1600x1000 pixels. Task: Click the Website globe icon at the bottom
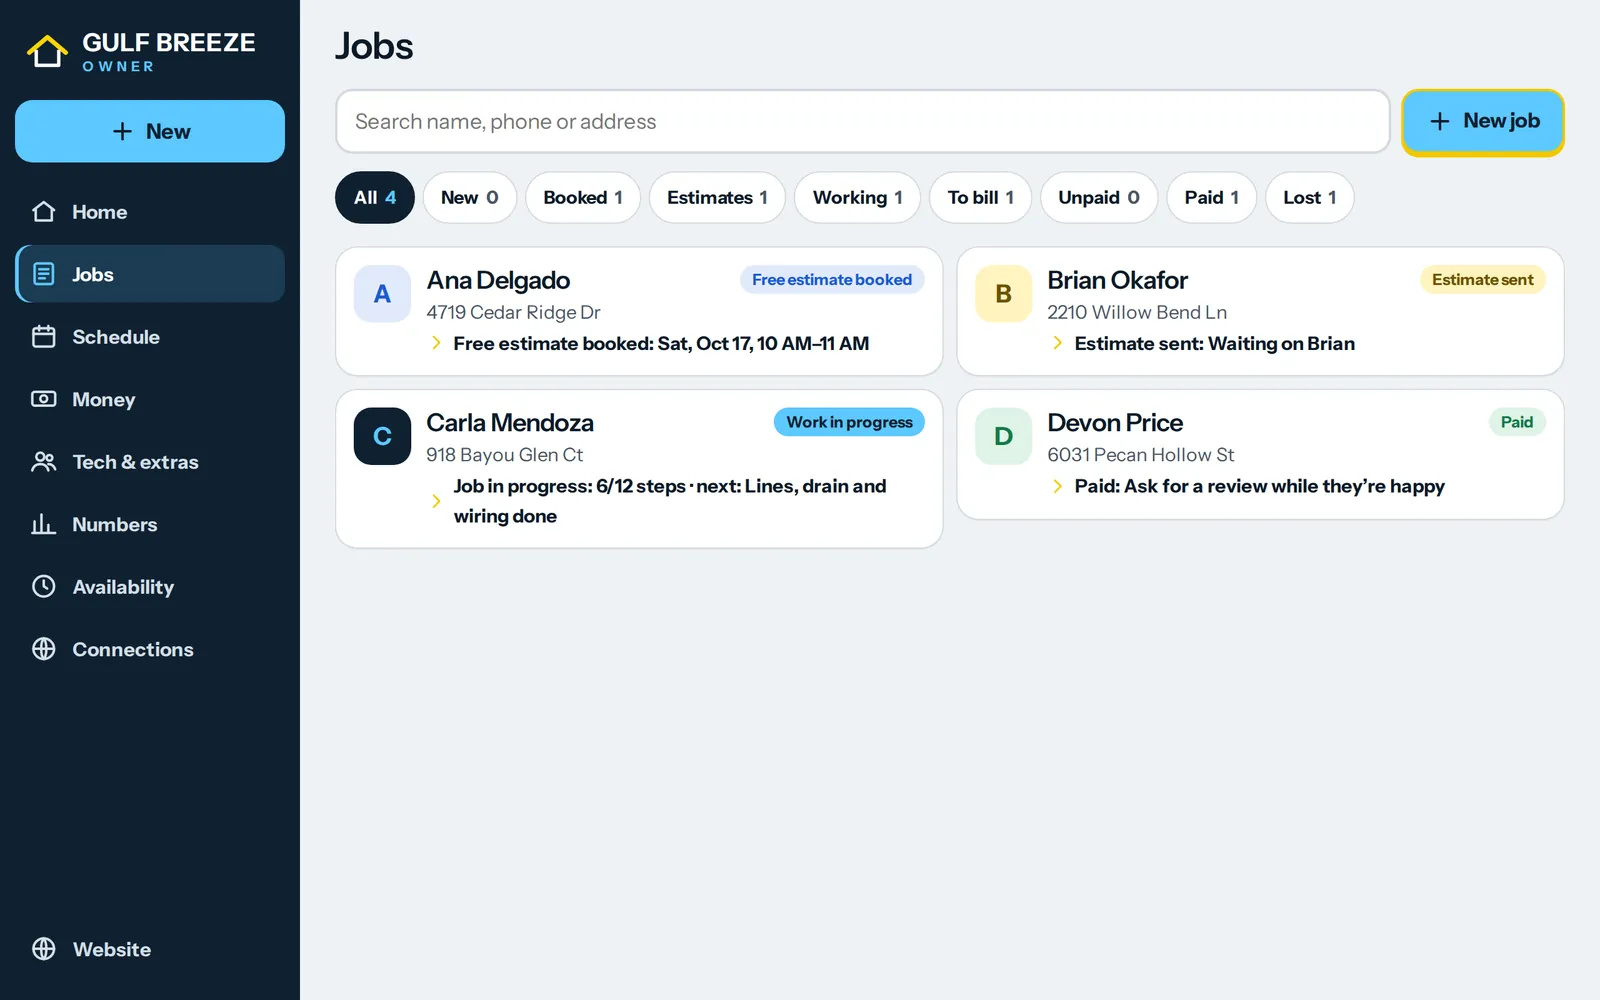pyautogui.click(x=44, y=949)
